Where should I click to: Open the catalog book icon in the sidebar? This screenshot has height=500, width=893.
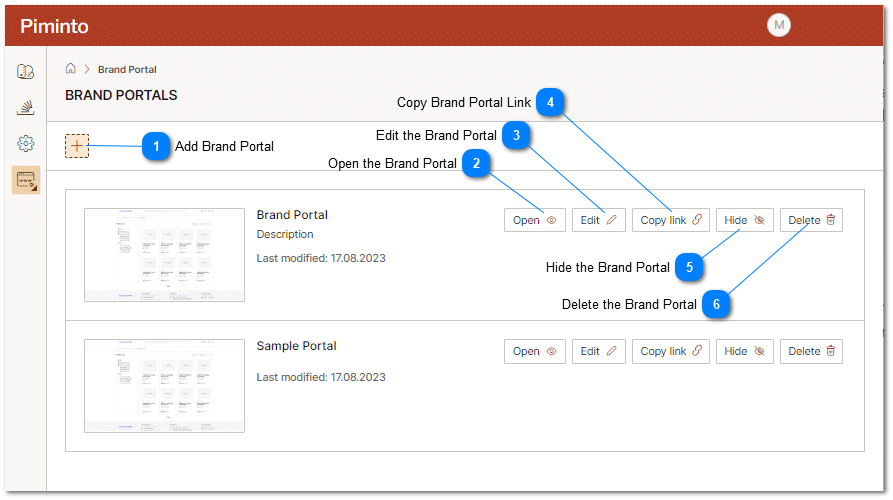click(26, 71)
